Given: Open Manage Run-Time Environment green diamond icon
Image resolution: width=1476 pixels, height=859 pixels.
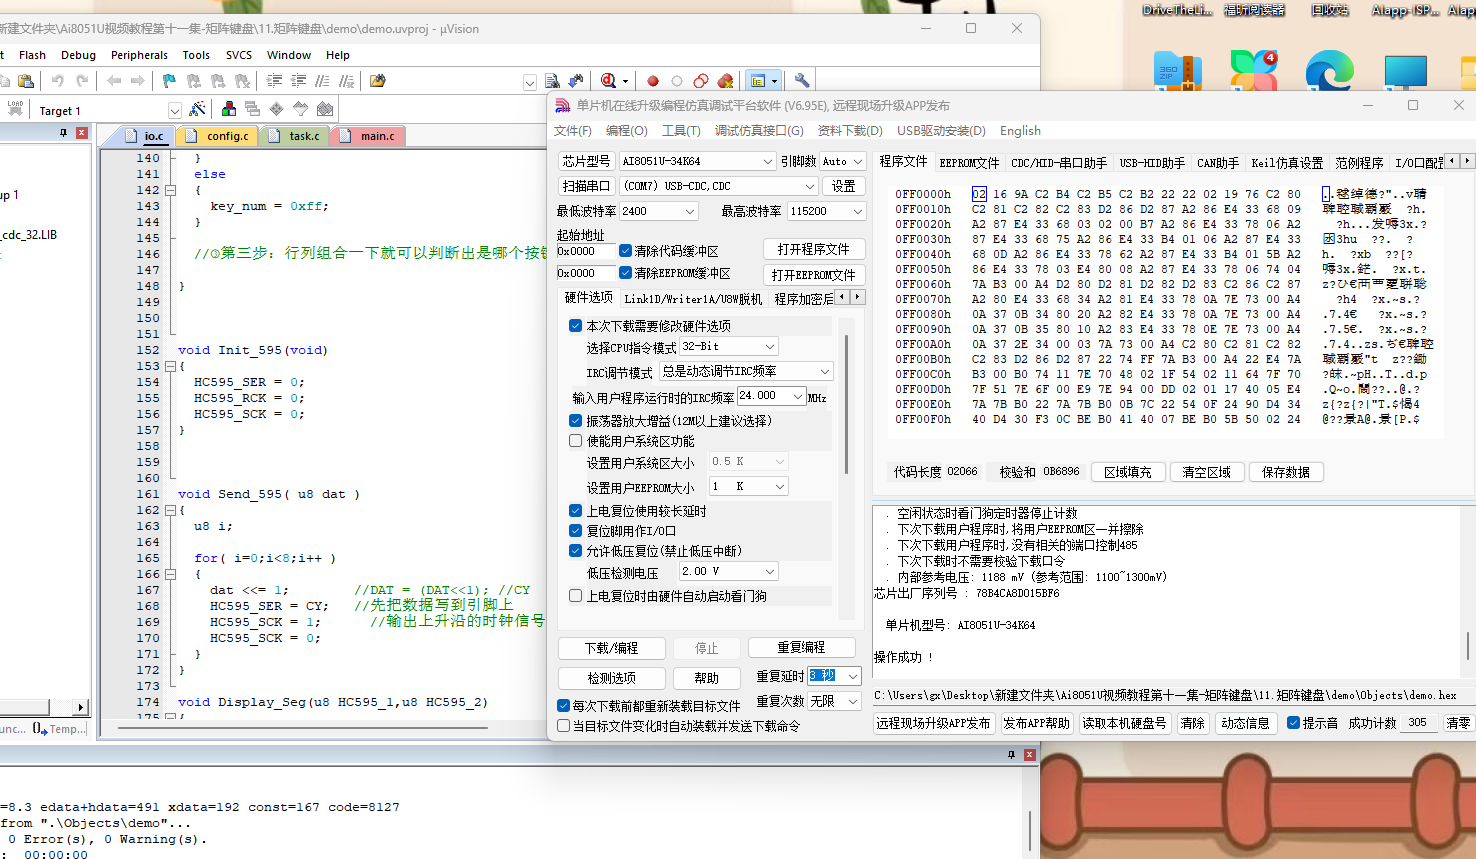Looking at the screenshot, I should tap(277, 109).
